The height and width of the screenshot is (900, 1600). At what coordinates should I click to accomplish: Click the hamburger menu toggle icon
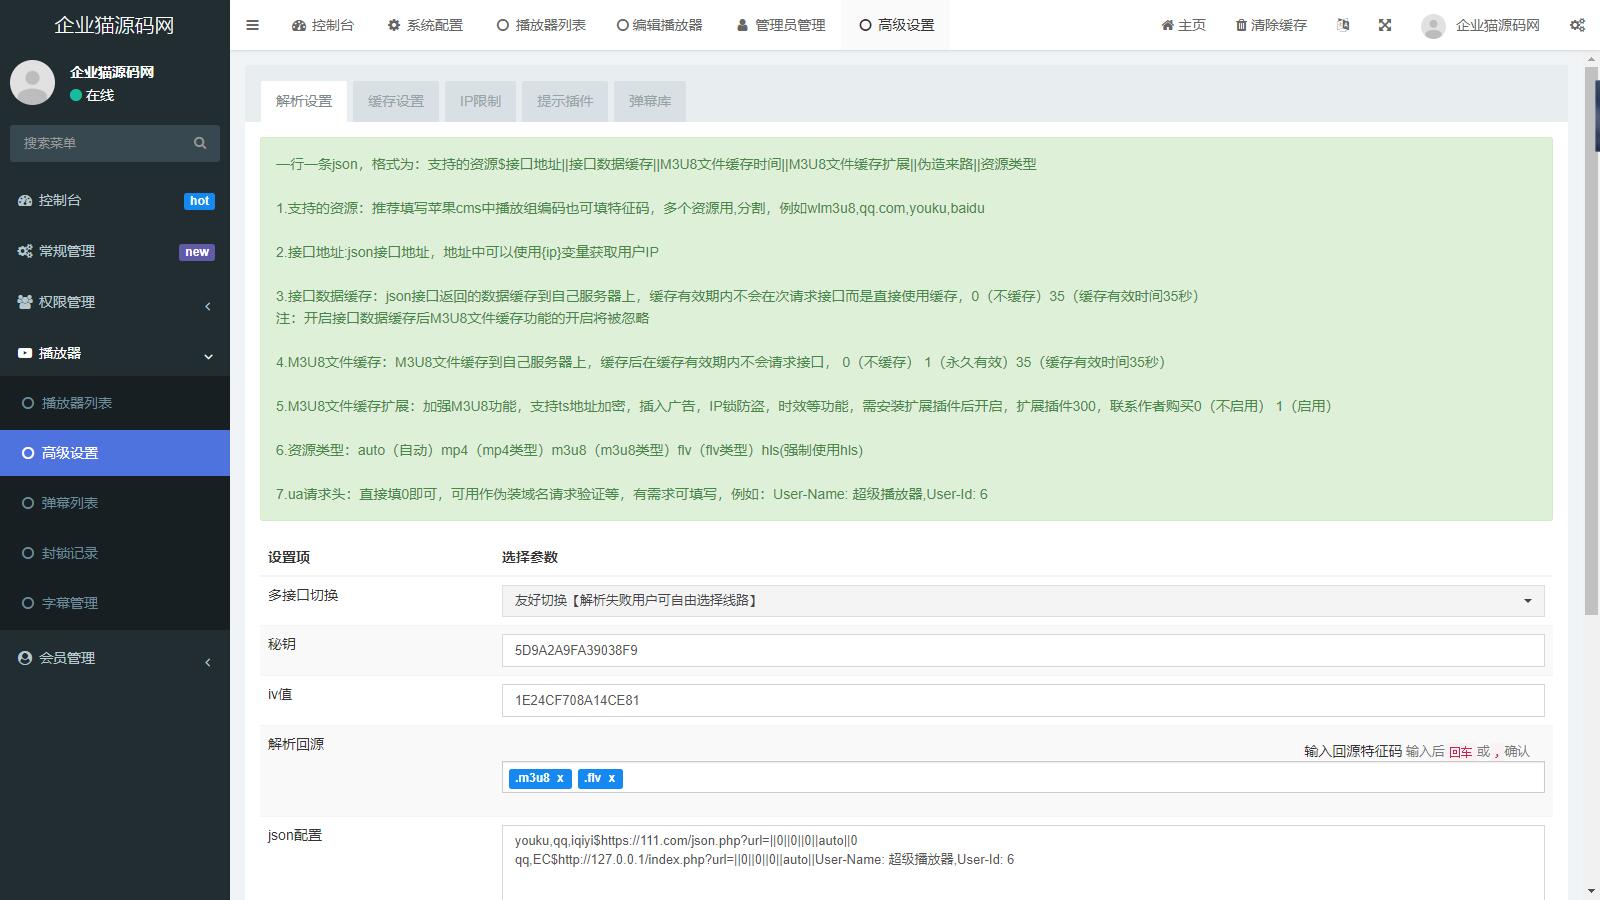coord(252,25)
